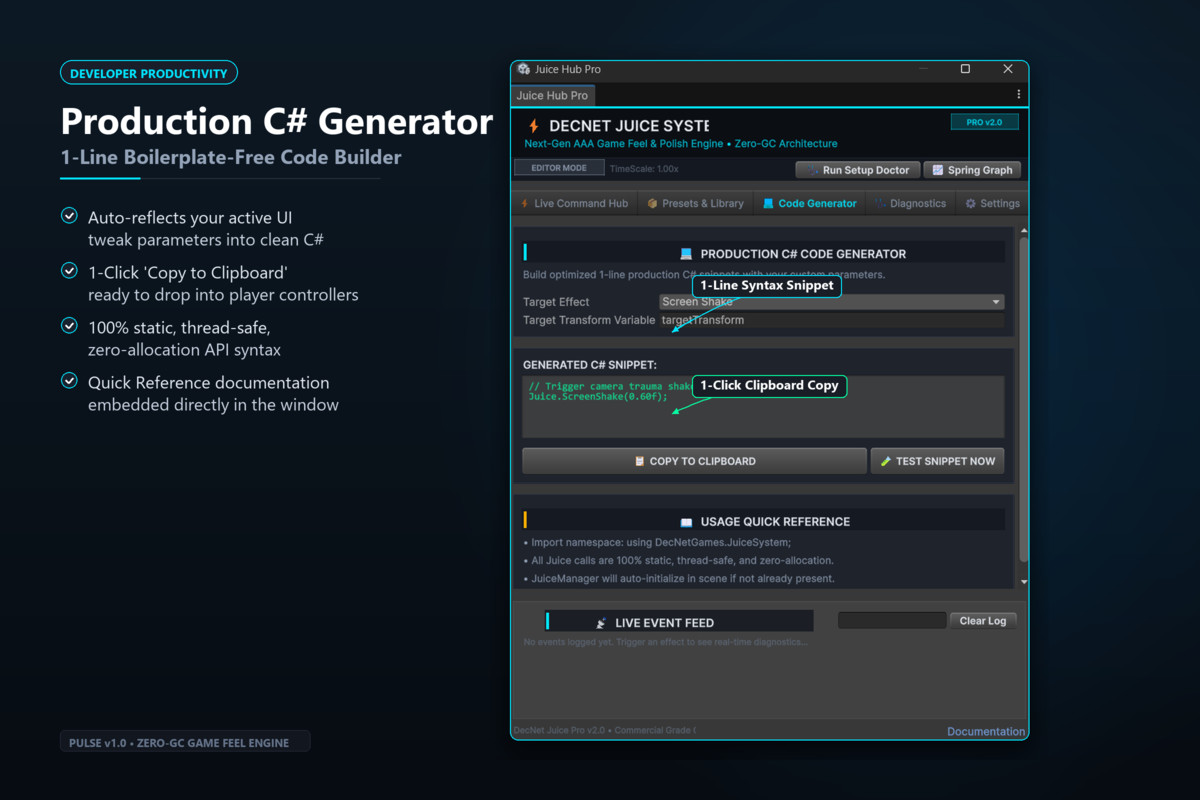Screen dimensions: 1200x800
Task: Open the three-dot window options menu
Action: pyautogui.click(x=1019, y=95)
